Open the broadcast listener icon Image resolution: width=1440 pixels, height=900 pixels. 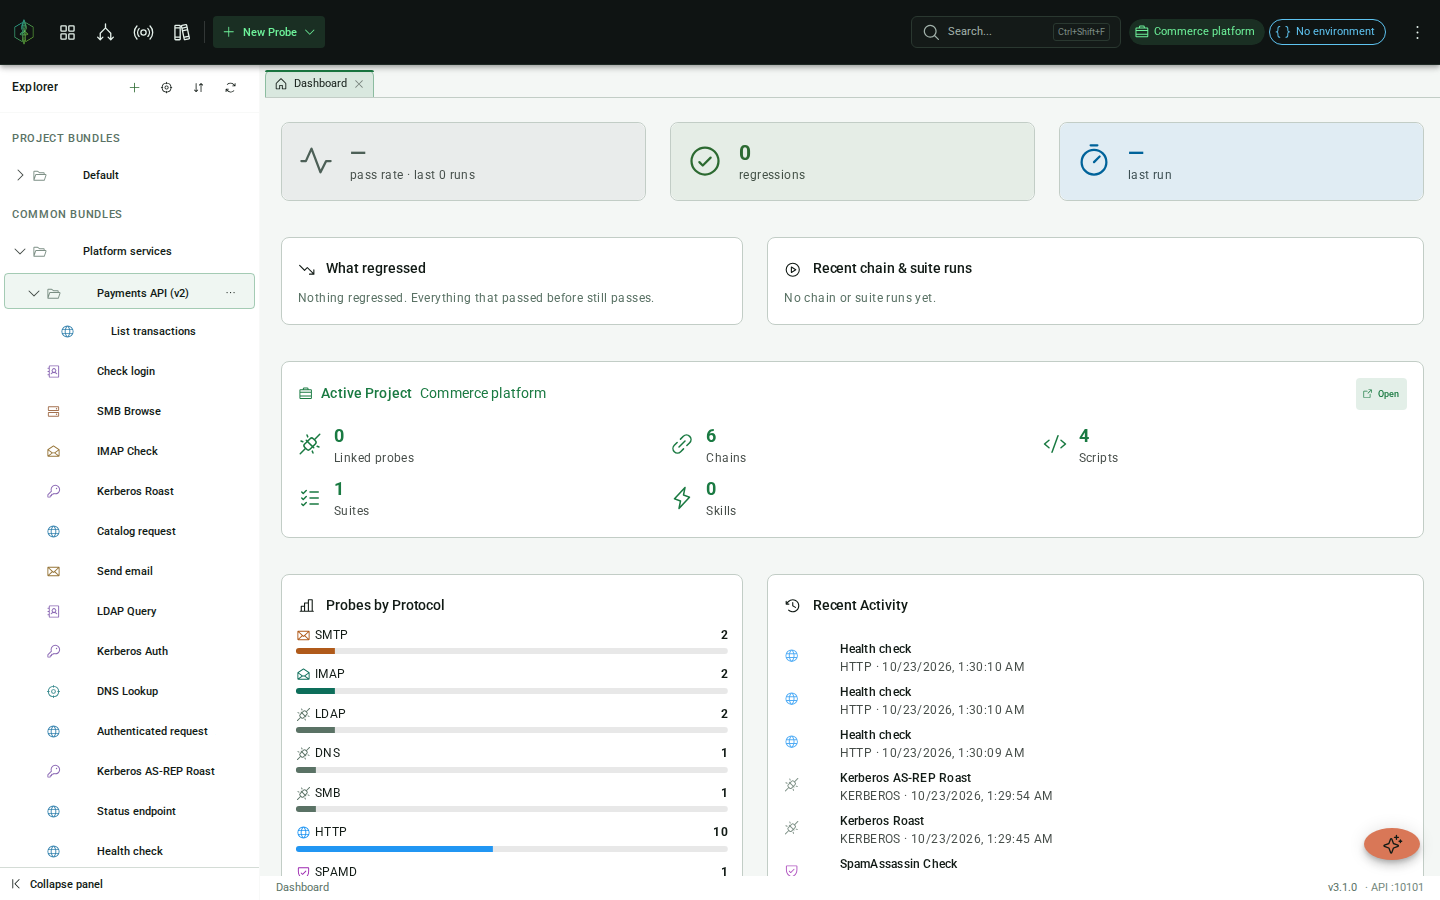pos(143,32)
